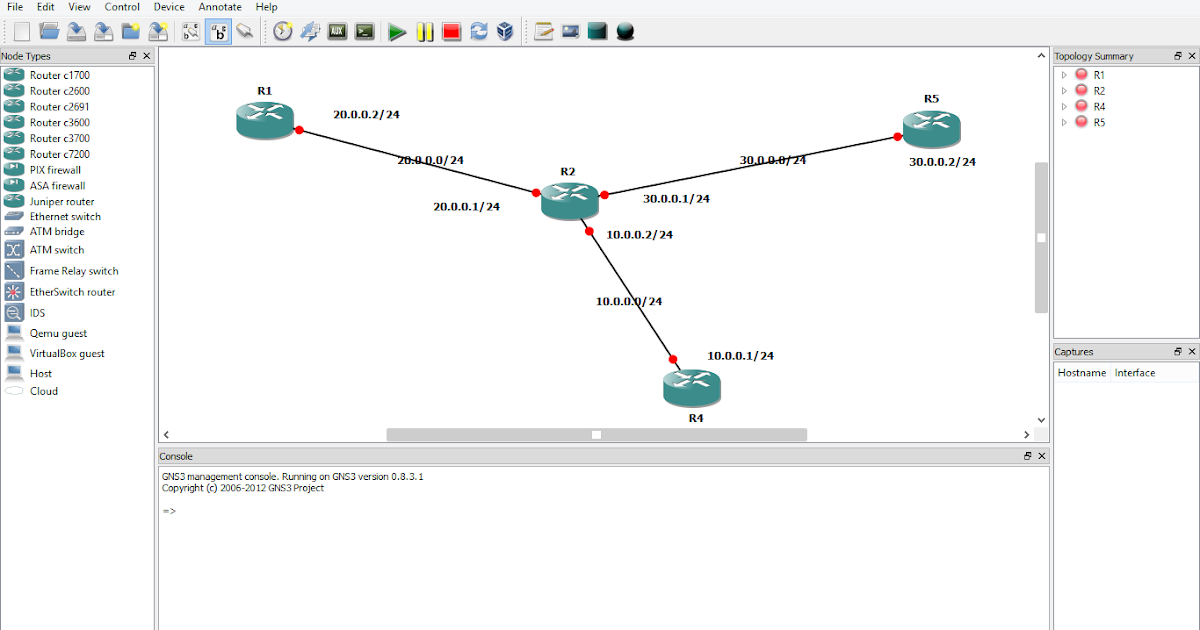
Task: Click the canvas vertical scrollbar thumb
Action: (1041, 238)
